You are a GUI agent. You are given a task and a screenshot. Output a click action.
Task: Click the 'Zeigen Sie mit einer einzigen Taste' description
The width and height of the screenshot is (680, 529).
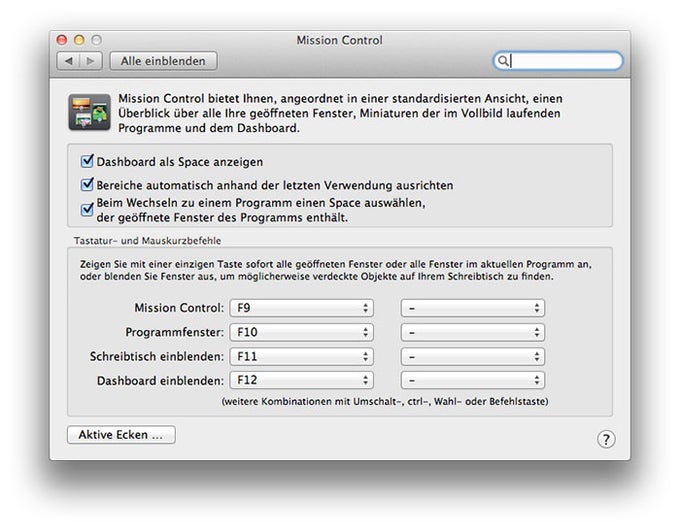[335, 270]
